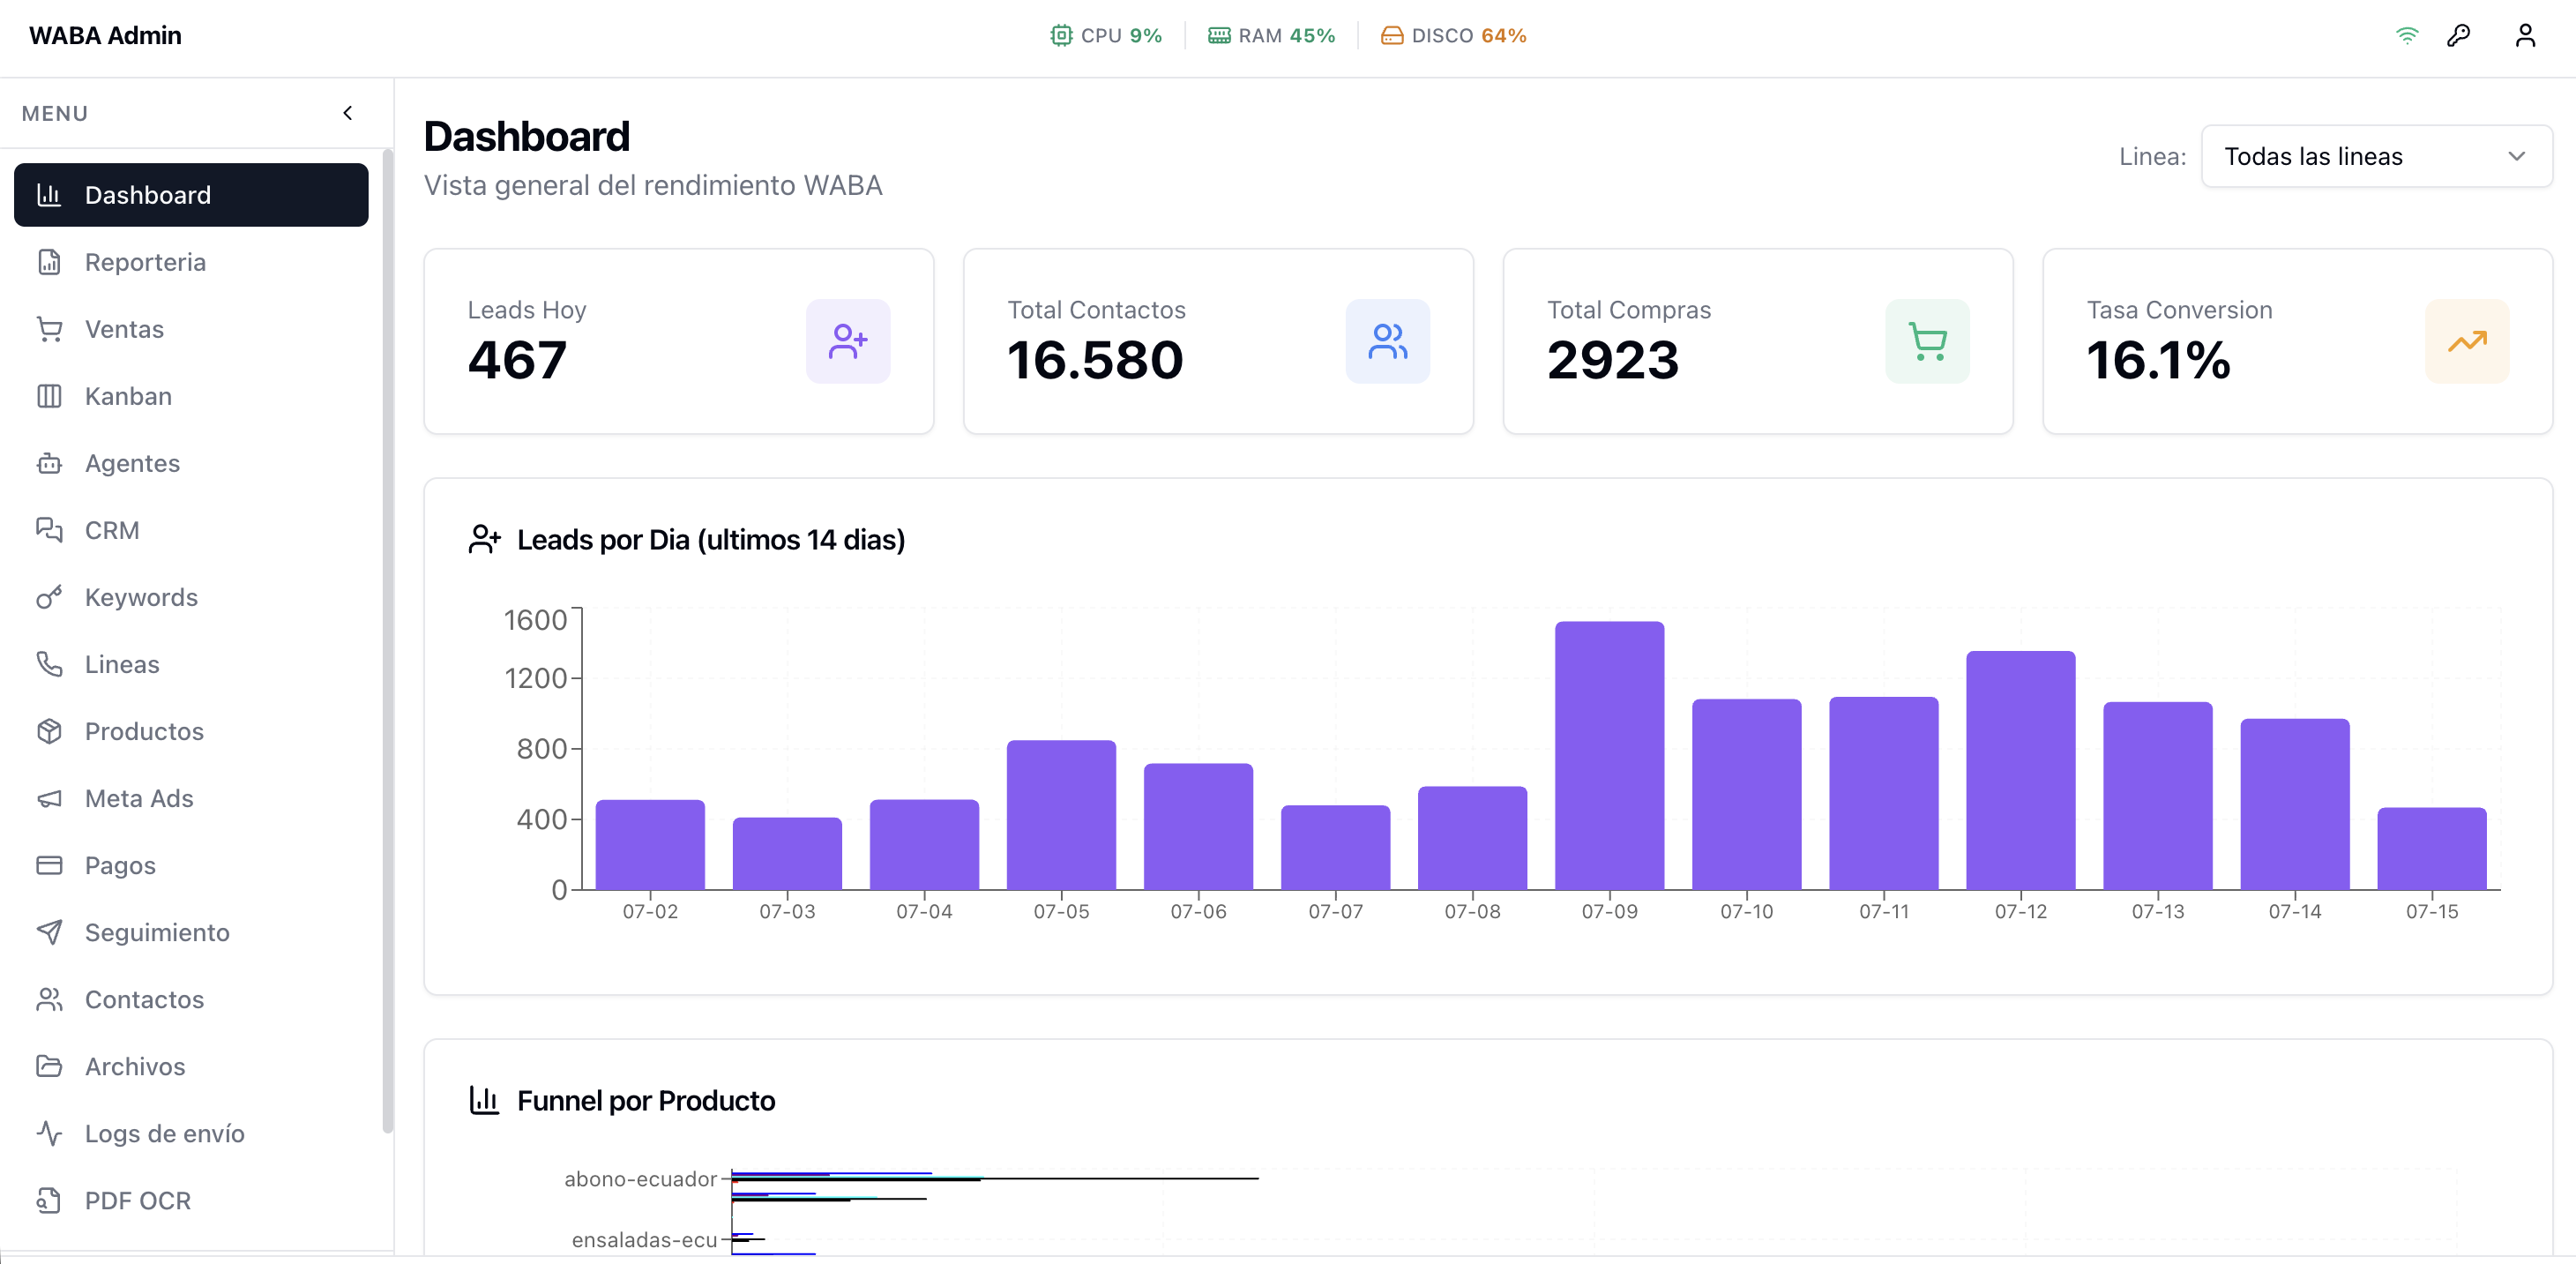2576x1264 pixels.
Task: Click the CPU usage indicator
Action: (1106, 36)
